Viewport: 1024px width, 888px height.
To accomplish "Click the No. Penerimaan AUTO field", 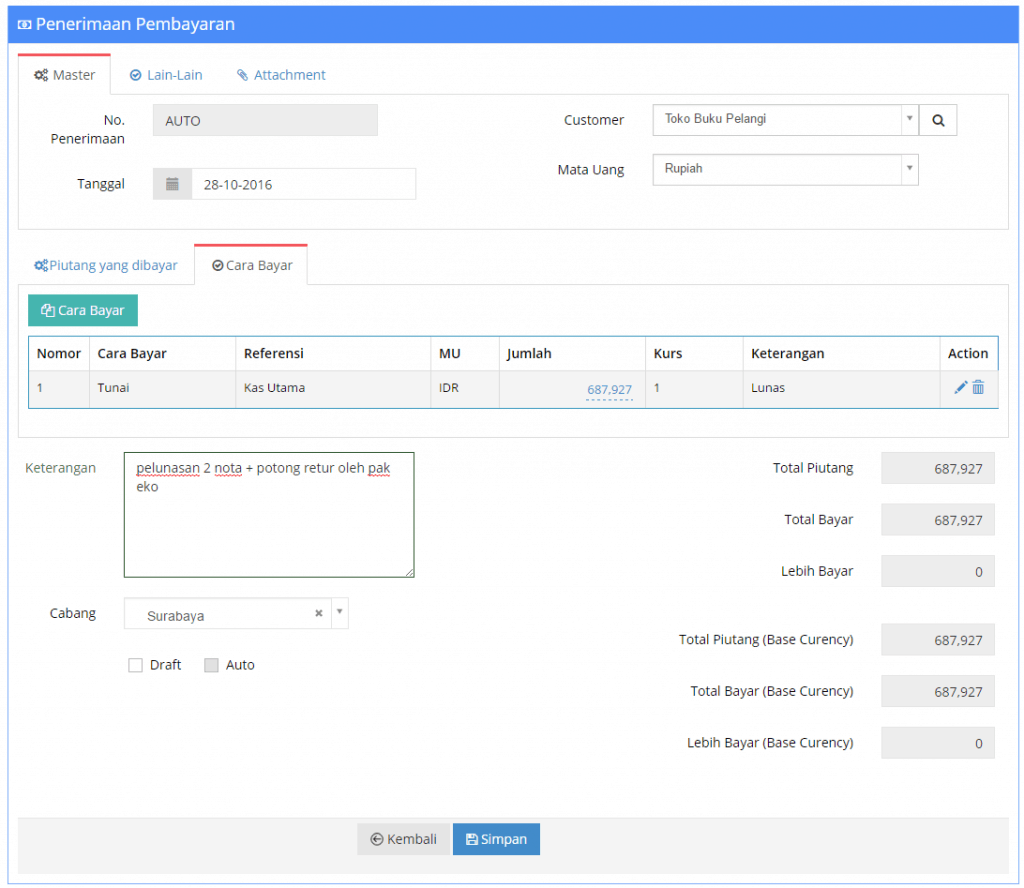I will [265, 120].
